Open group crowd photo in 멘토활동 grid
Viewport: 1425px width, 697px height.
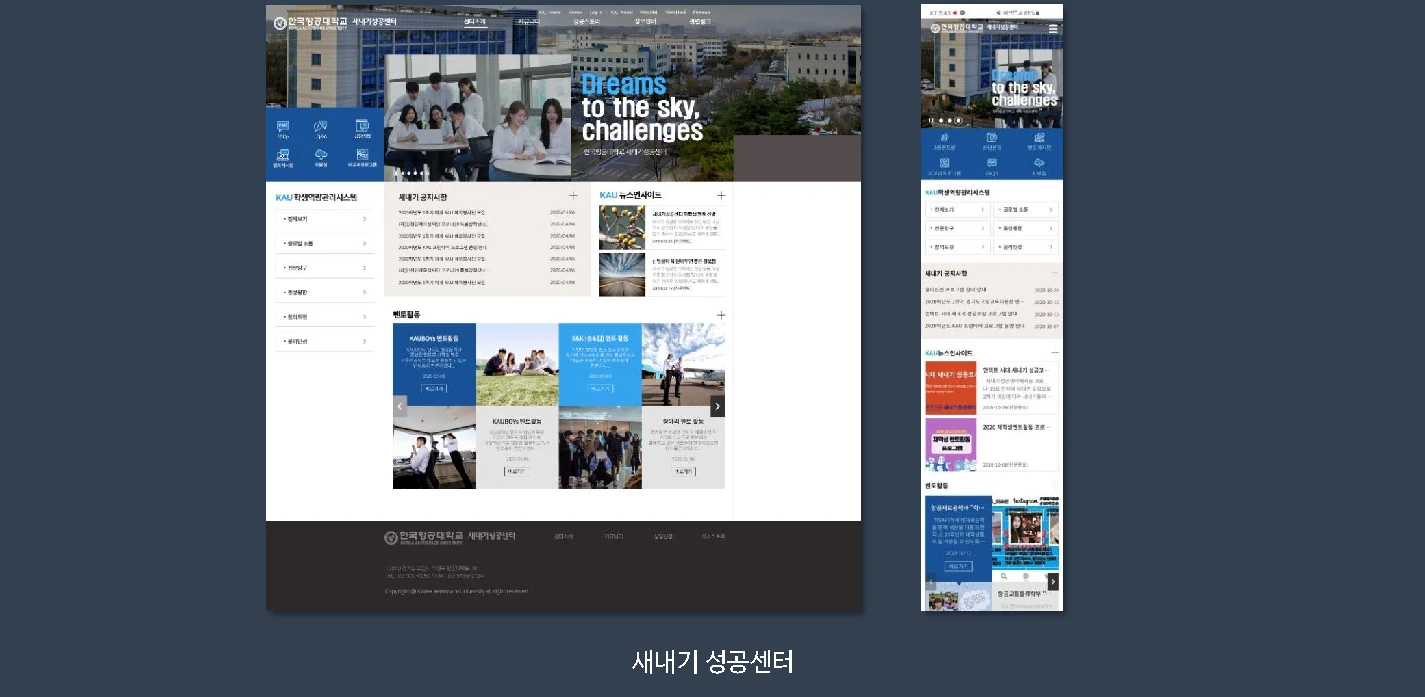click(600, 447)
